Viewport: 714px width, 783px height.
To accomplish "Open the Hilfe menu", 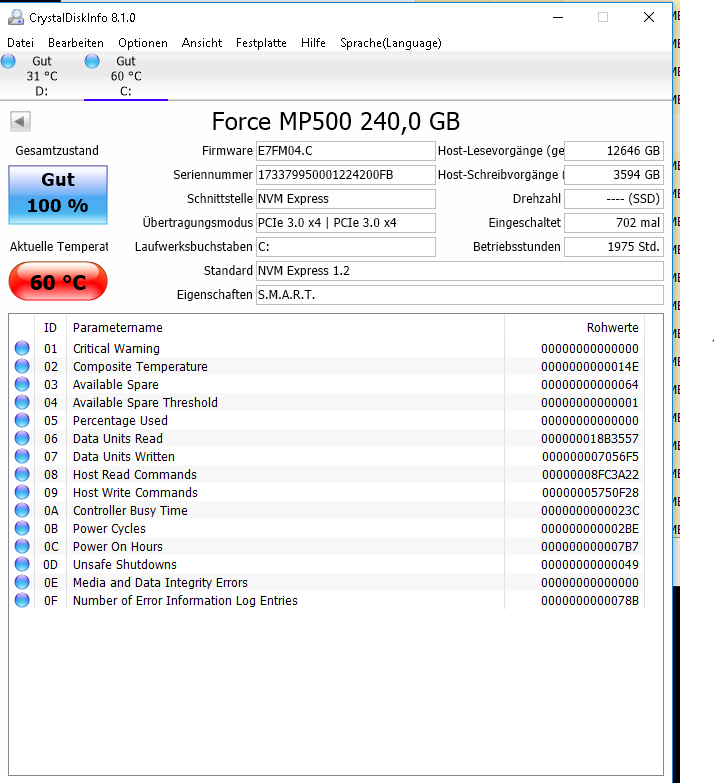I will (x=313, y=43).
